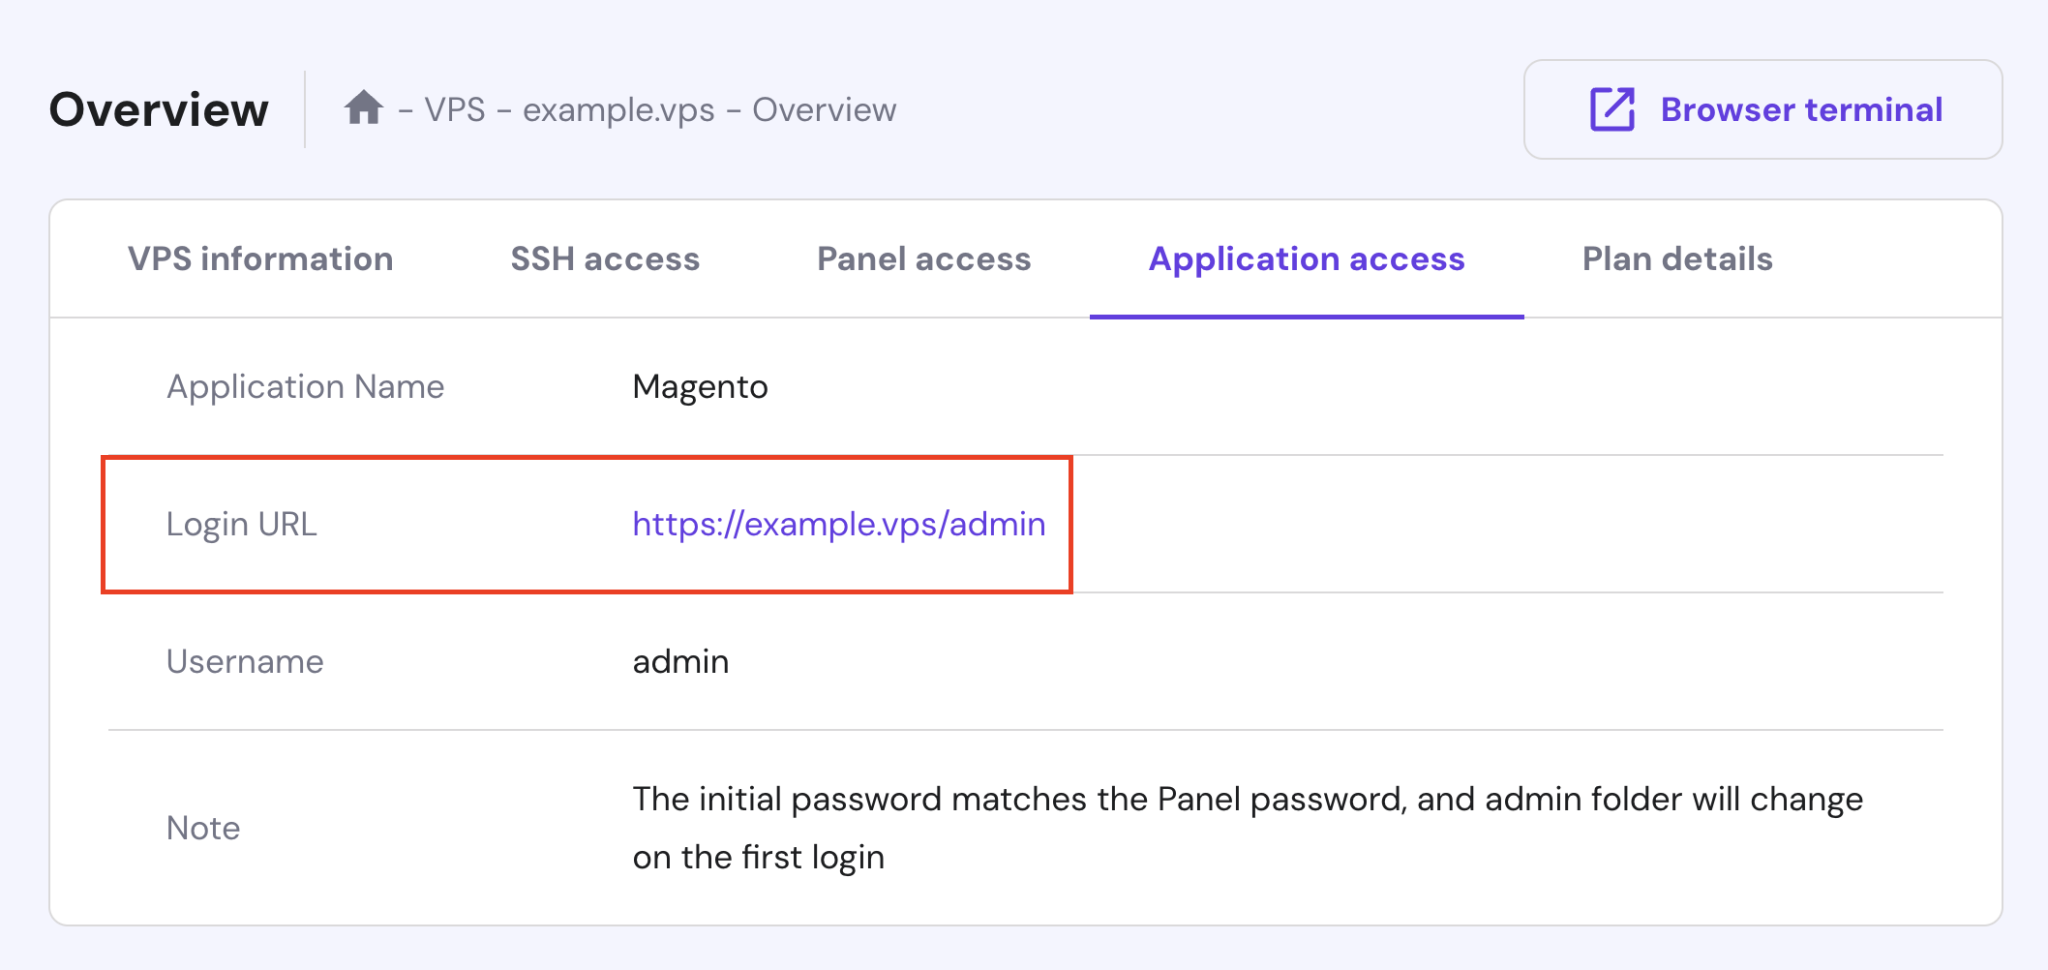View the Plan details tab
Image resolution: width=2048 pixels, height=970 pixels.
[x=1677, y=259]
